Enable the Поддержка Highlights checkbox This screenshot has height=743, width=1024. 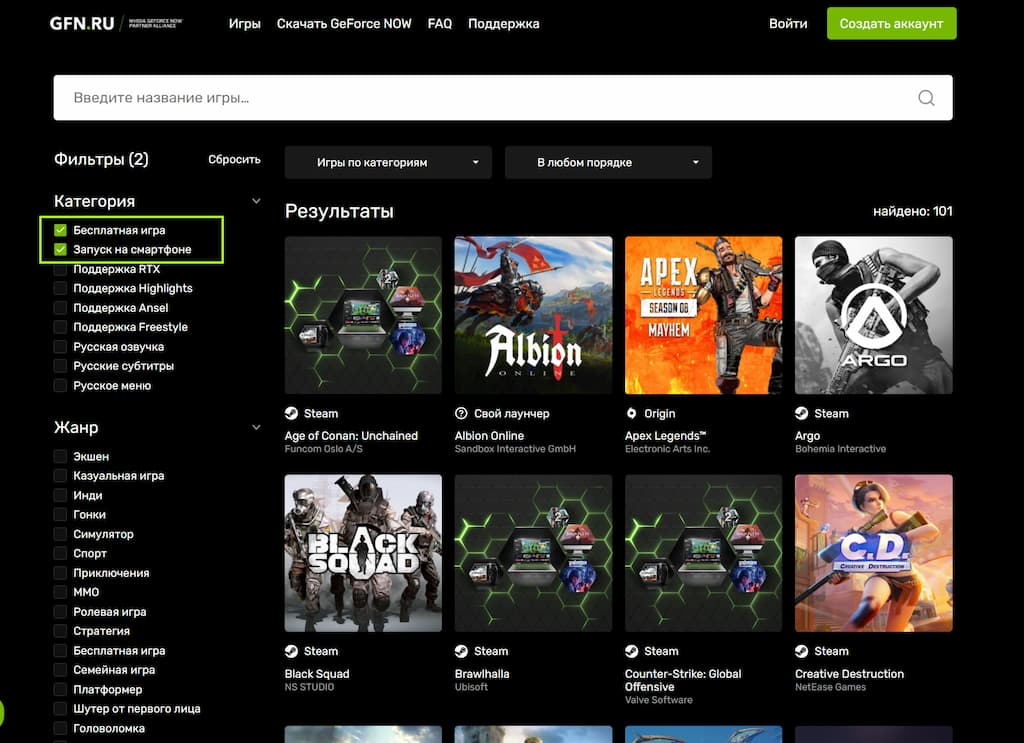click(x=60, y=288)
